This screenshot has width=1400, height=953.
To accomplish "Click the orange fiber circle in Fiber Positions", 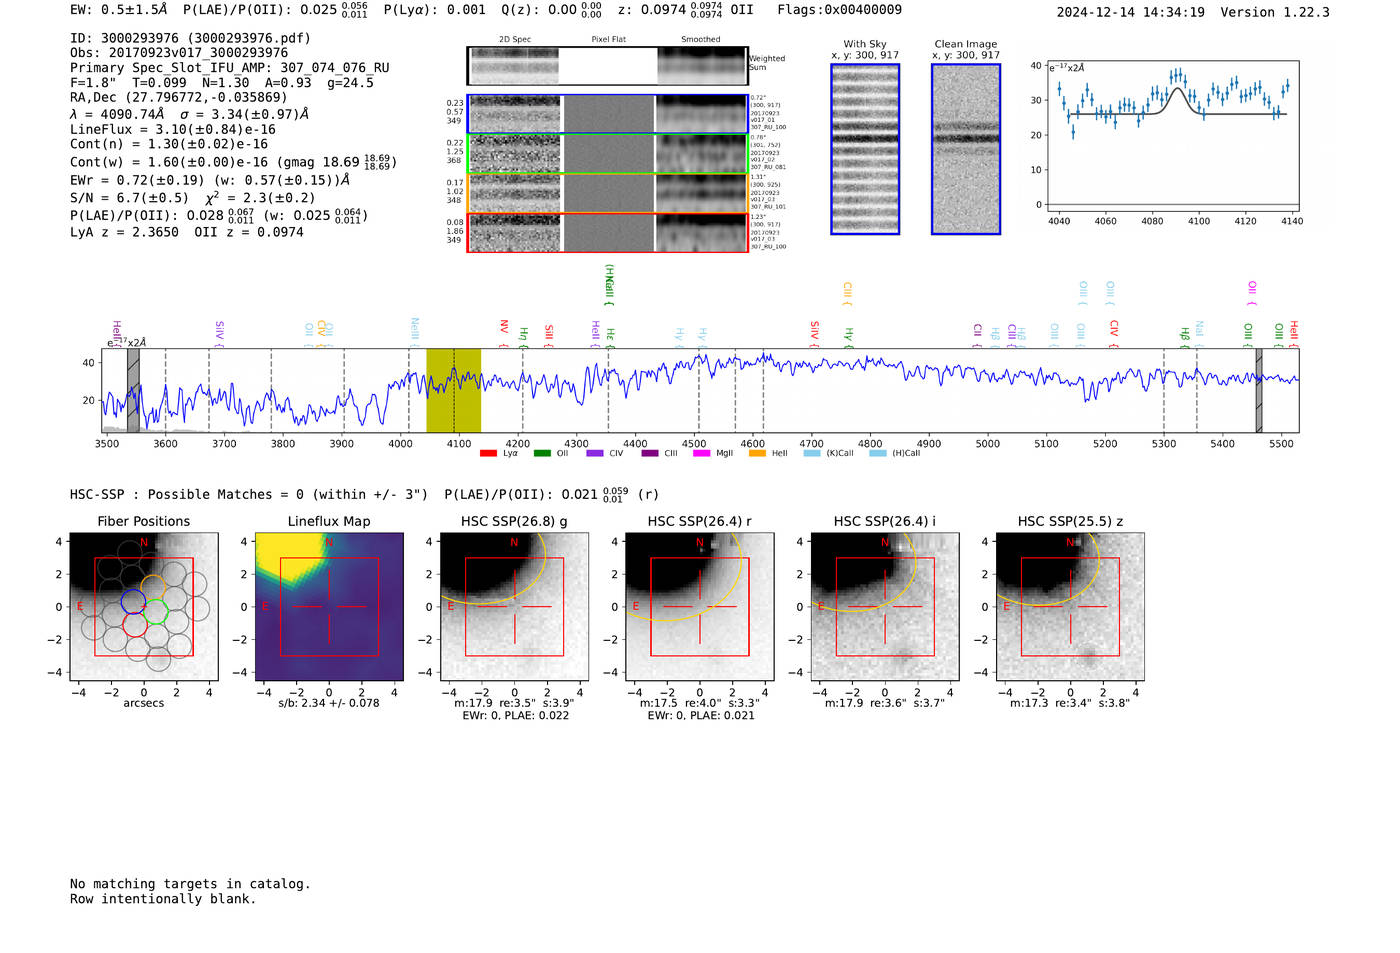I will click(x=153, y=588).
